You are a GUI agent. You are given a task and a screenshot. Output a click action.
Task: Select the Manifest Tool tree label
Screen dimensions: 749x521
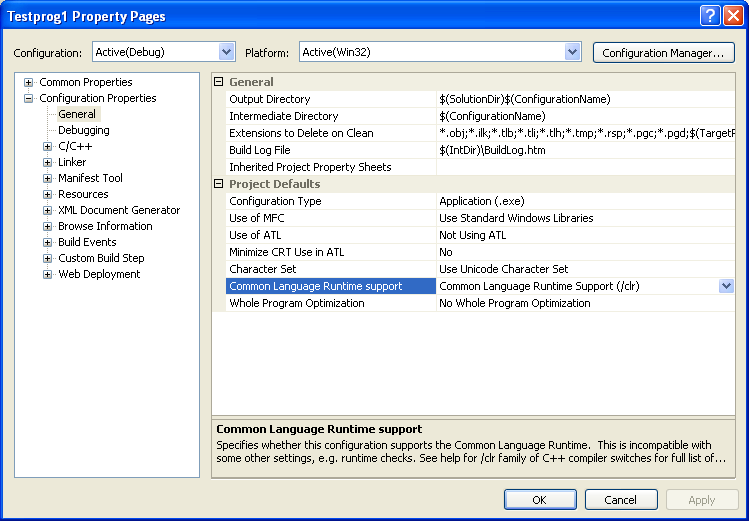click(x=90, y=178)
